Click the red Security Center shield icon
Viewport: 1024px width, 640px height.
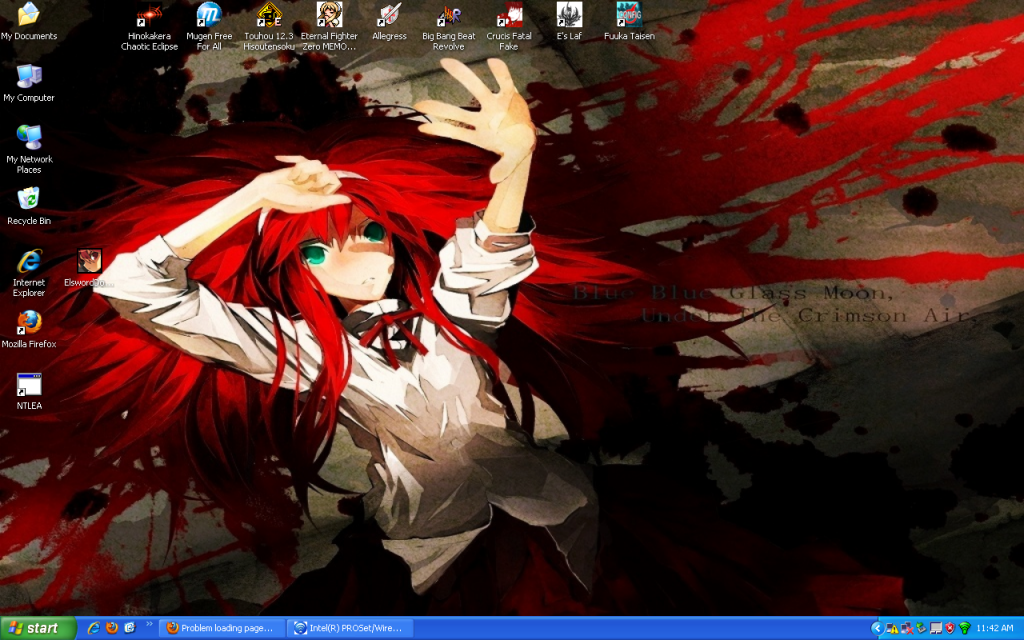pyautogui.click(x=950, y=628)
